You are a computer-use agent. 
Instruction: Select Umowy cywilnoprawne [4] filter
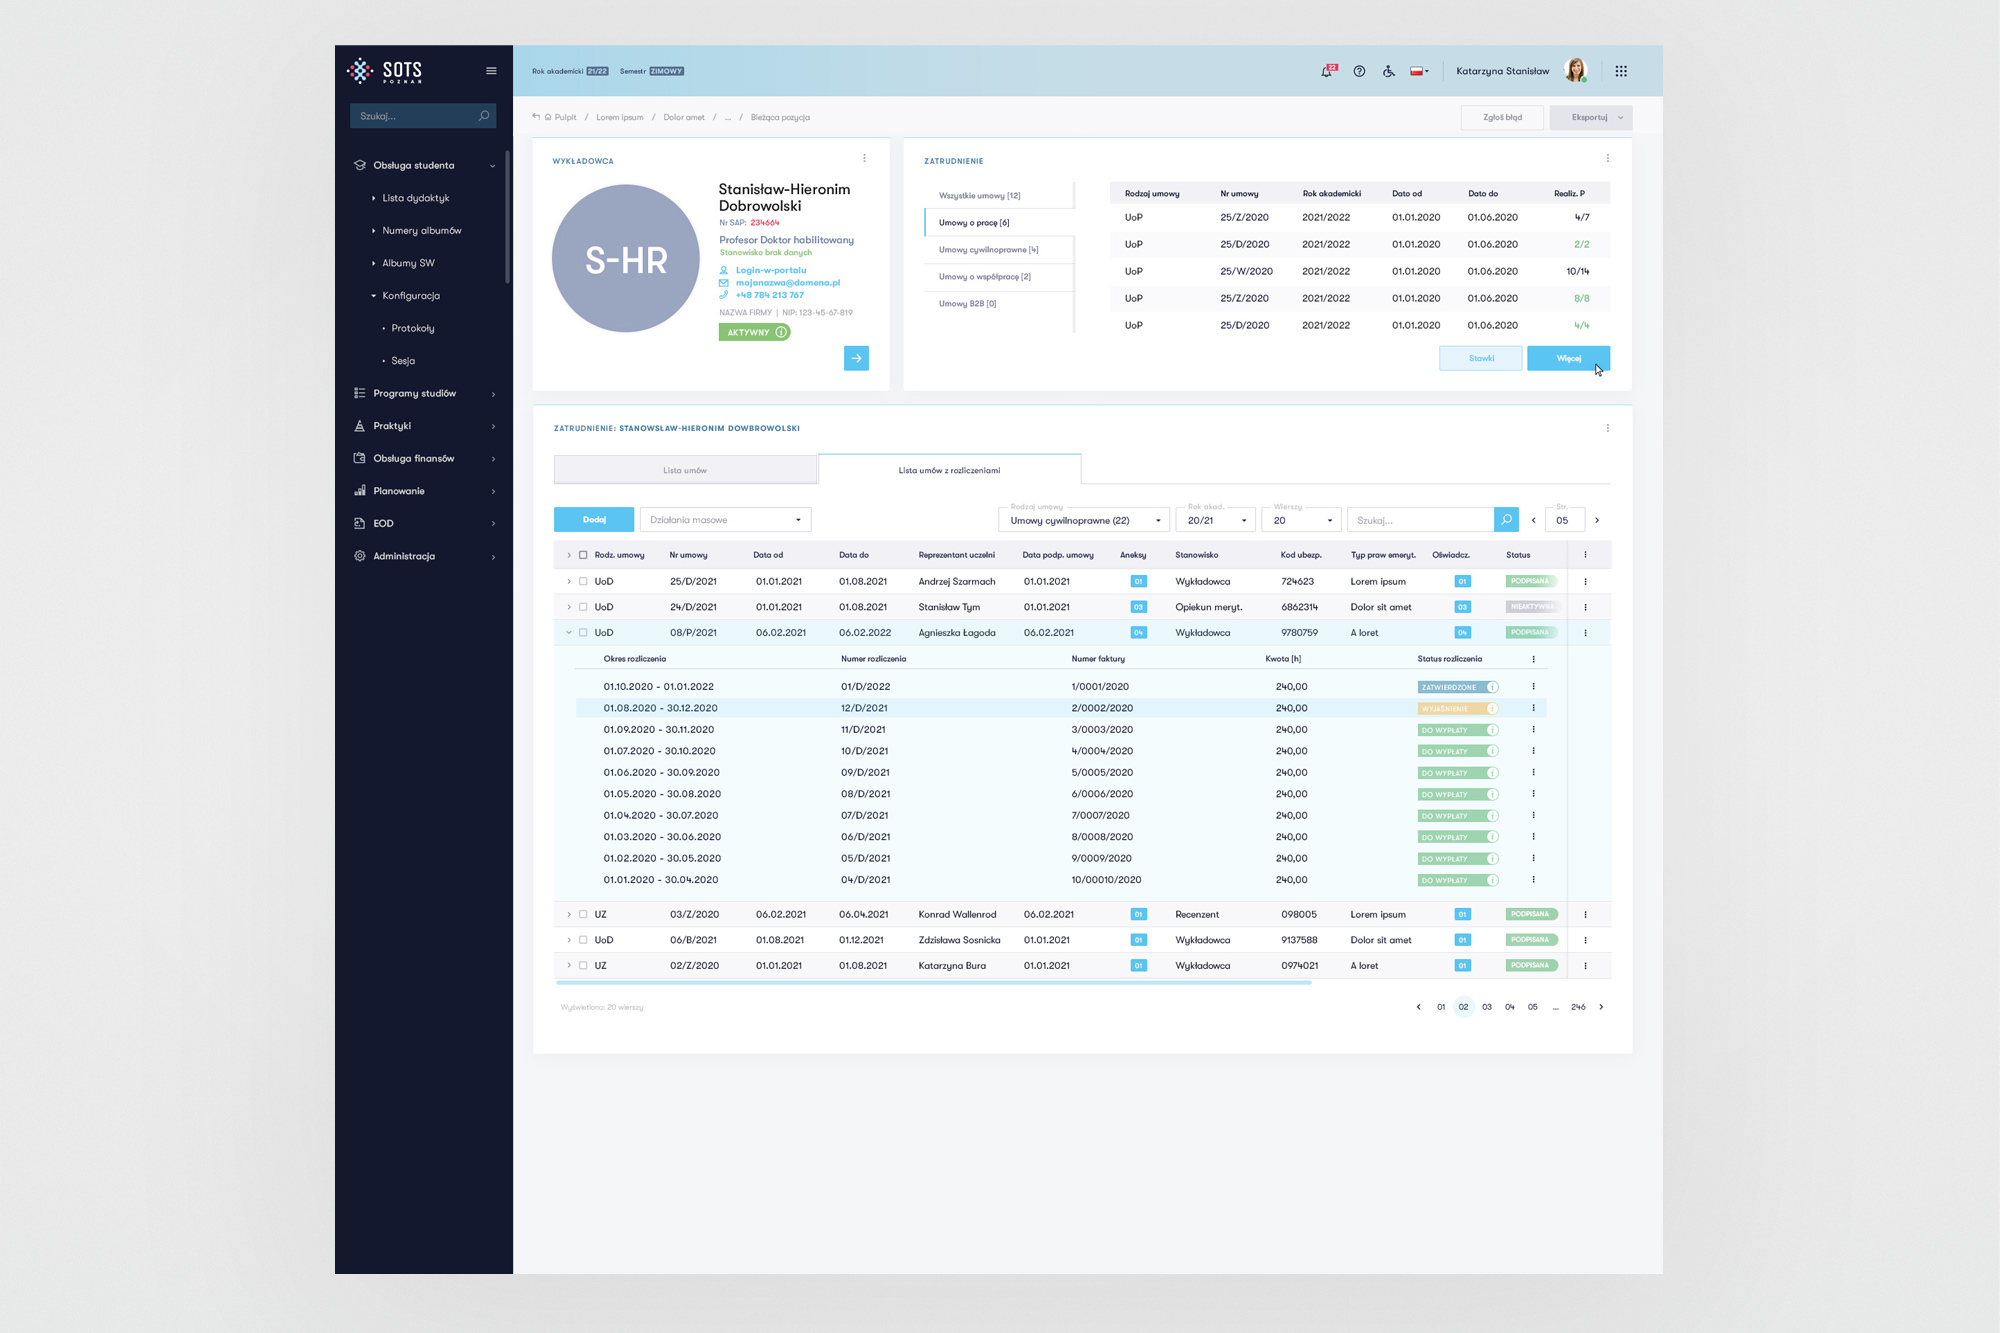[x=988, y=250]
